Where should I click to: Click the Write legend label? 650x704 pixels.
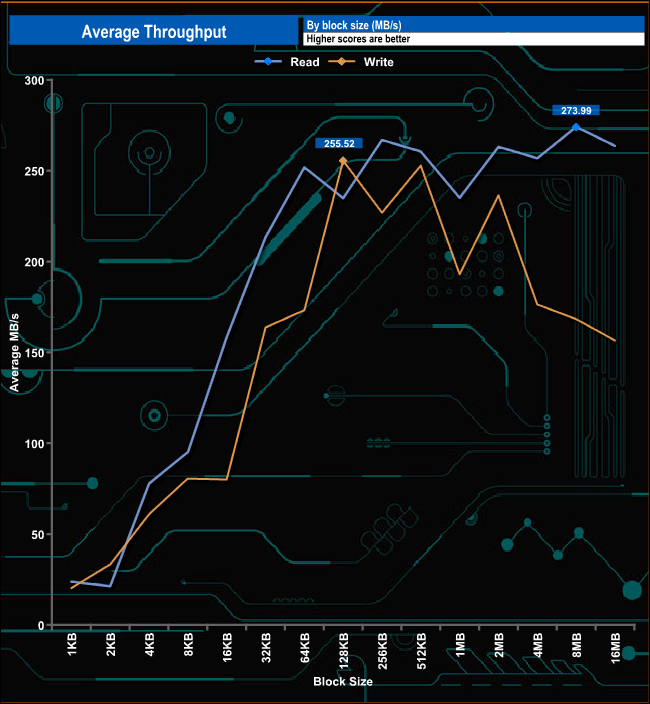point(378,62)
